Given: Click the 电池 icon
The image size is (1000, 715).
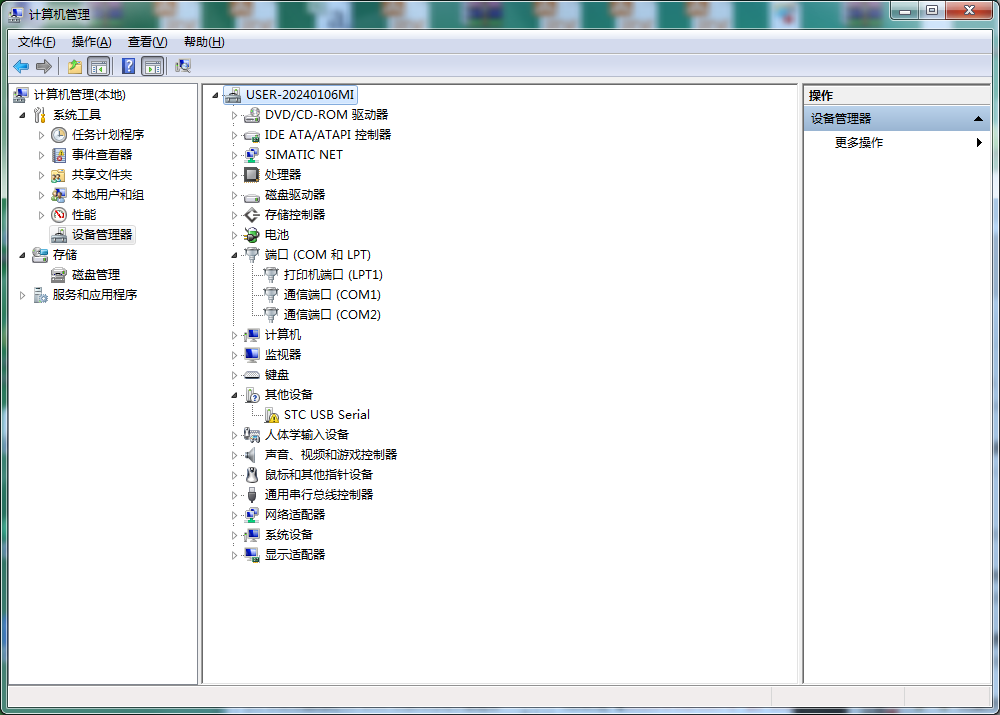Looking at the screenshot, I should [252, 235].
